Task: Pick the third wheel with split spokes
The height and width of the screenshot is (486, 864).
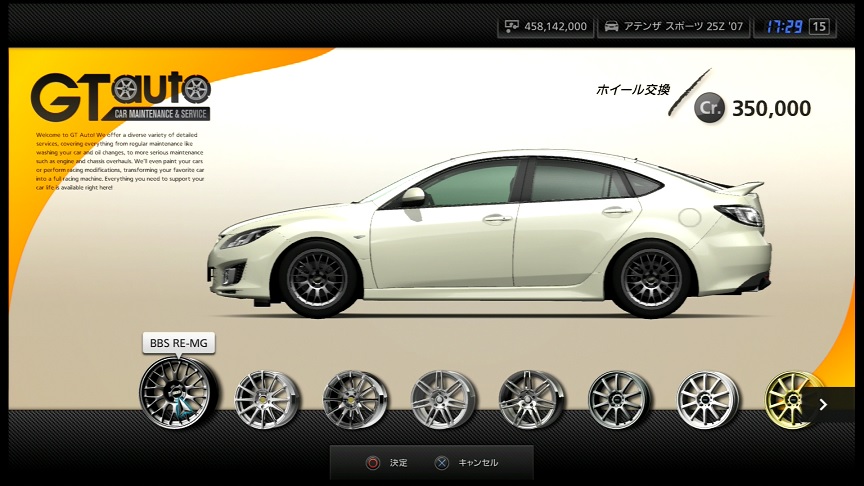Action: (354, 399)
